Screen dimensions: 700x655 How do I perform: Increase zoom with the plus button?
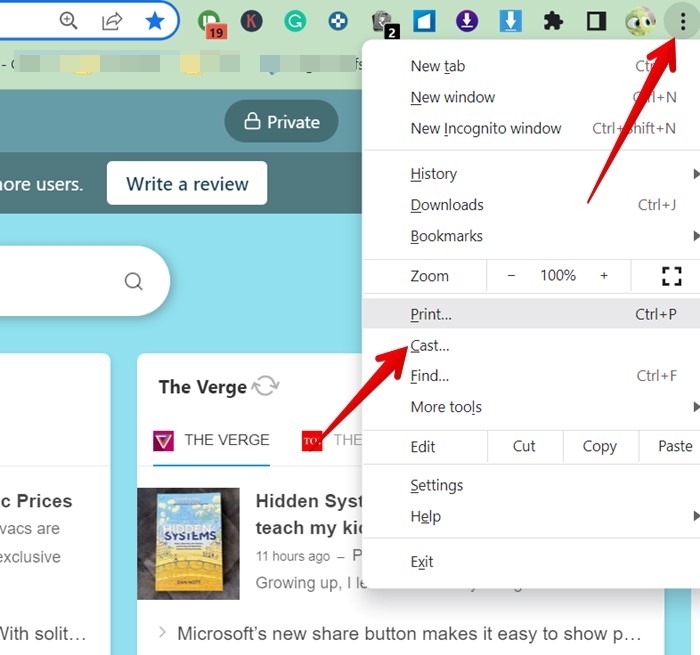click(x=604, y=275)
